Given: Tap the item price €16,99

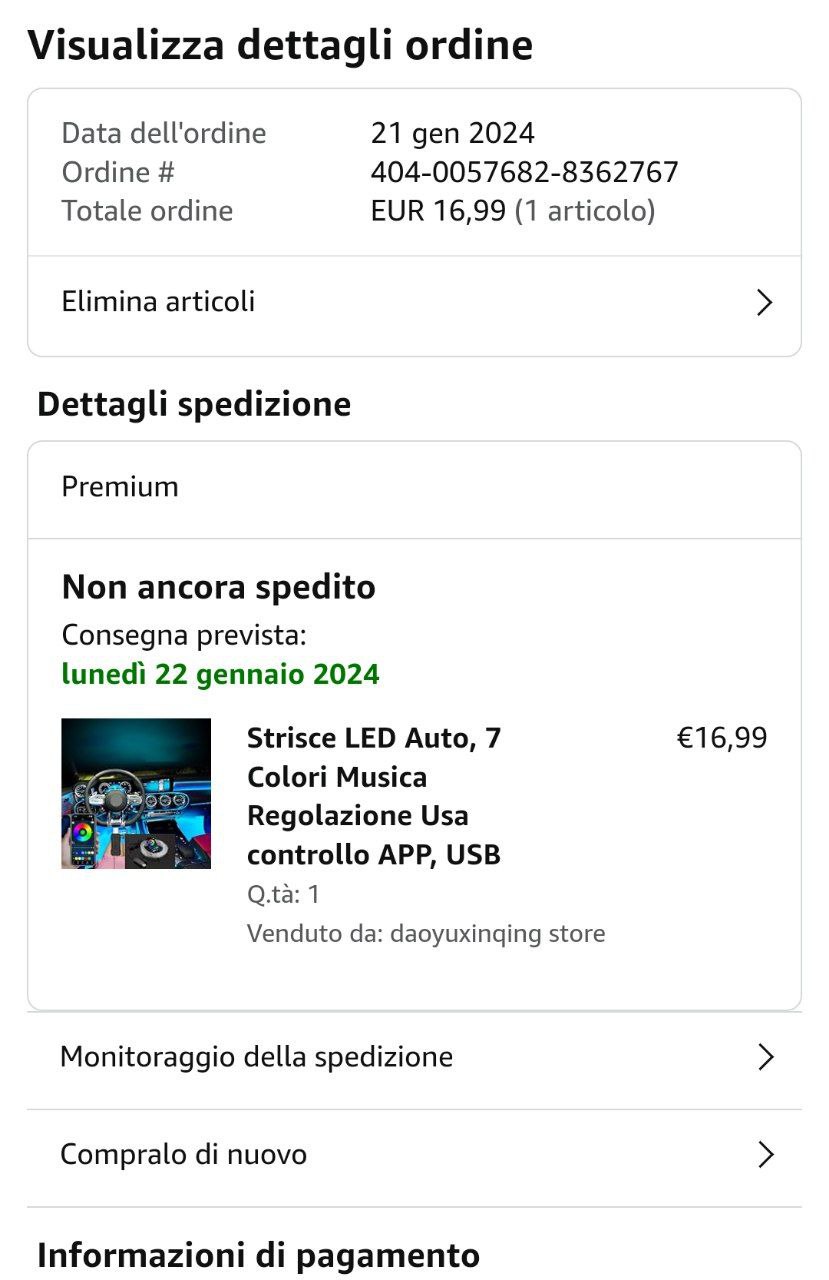Looking at the screenshot, I should (722, 738).
